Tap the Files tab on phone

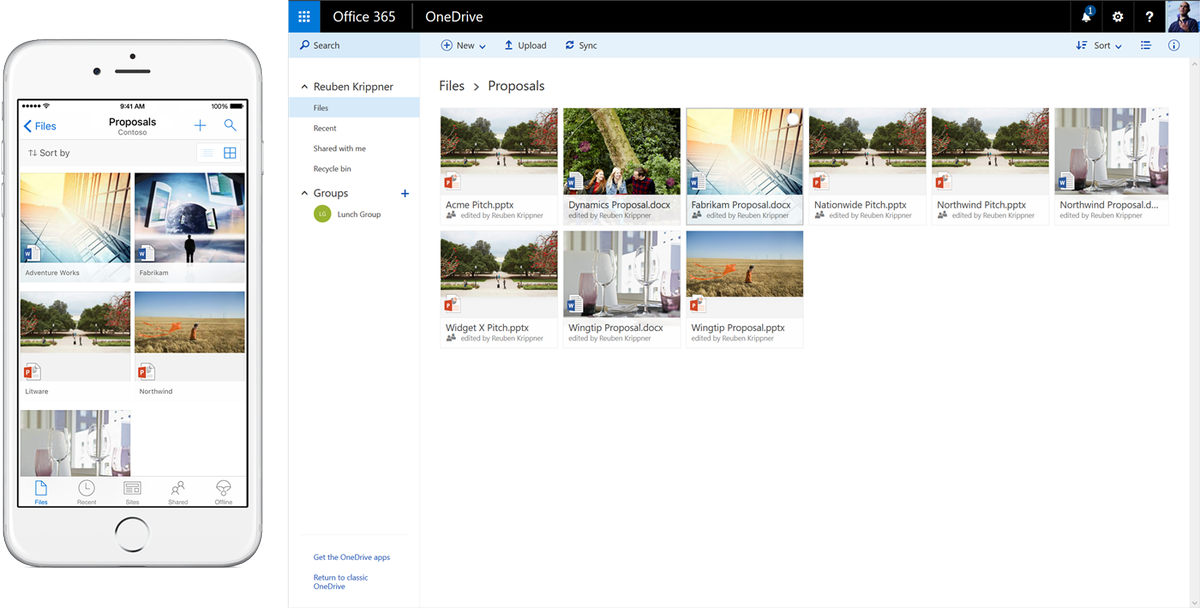[41, 492]
